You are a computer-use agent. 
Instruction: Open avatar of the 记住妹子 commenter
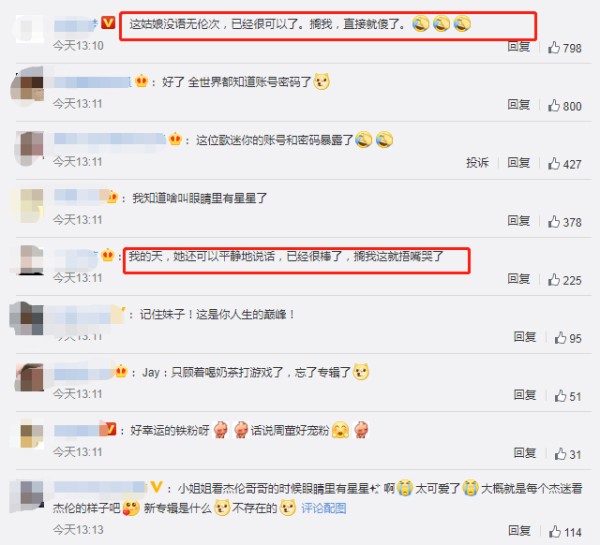point(26,318)
